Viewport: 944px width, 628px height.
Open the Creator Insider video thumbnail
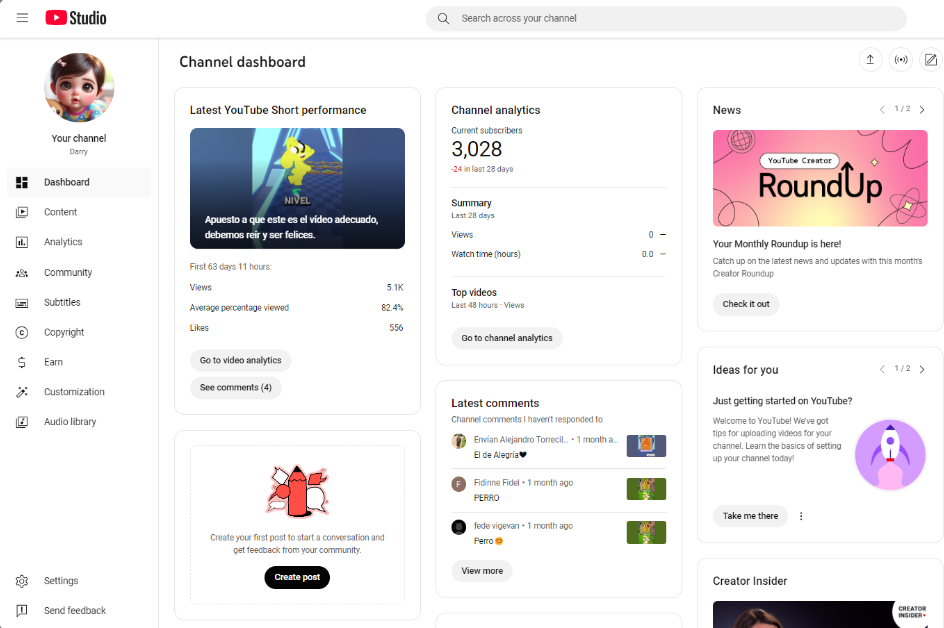[x=821, y=614]
